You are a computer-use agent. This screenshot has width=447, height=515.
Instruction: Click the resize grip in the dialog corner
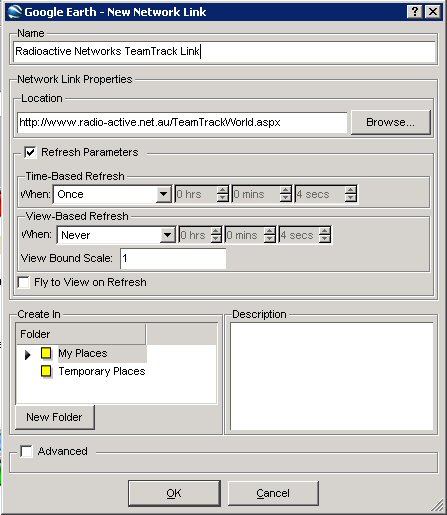click(x=437, y=505)
